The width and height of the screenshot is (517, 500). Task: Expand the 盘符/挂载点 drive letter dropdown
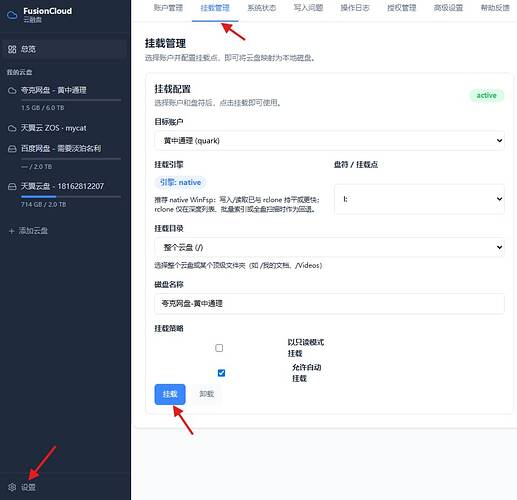click(x=419, y=199)
